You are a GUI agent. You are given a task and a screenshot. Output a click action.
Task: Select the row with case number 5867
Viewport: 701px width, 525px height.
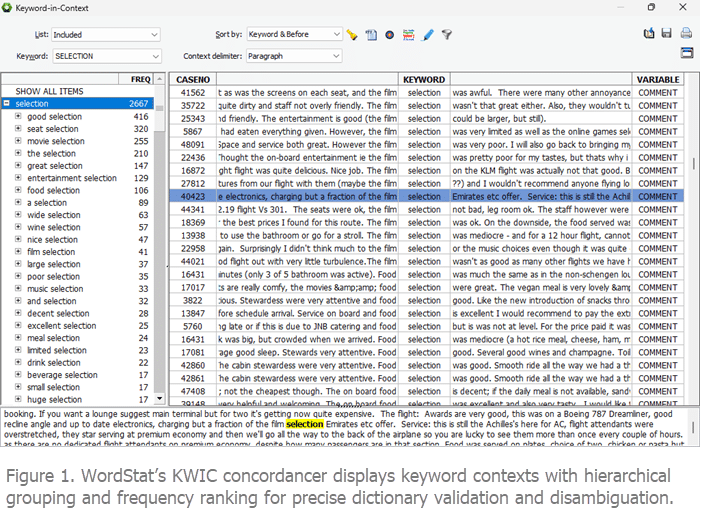(427, 131)
